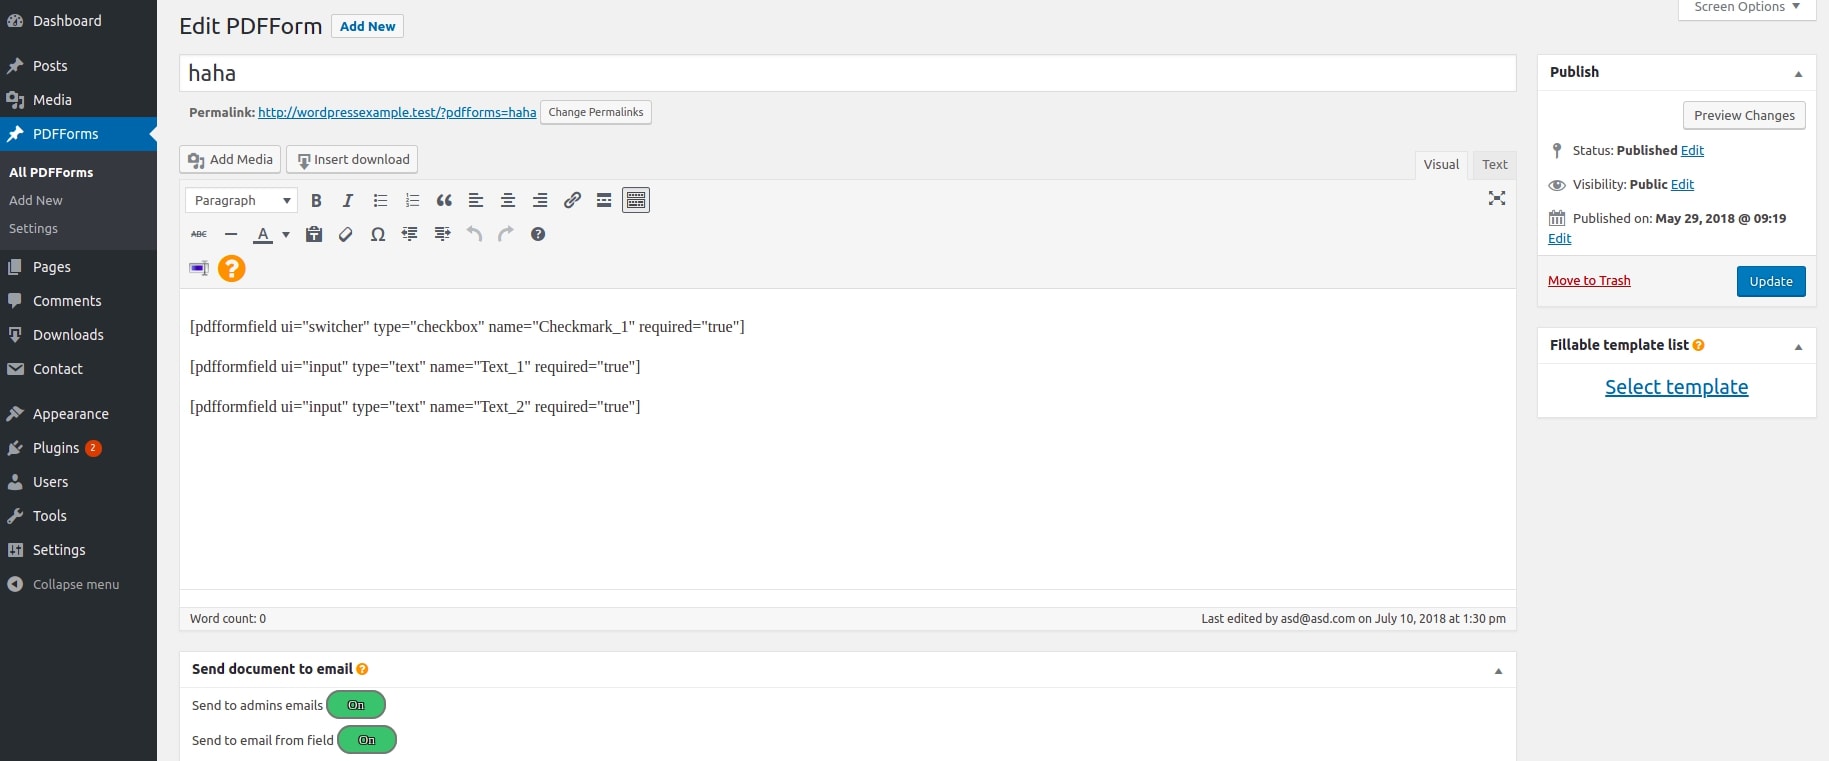Toggle bold formatting in the editor
Viewport: 1829px width, 761px height.
[x=316, y=201]
